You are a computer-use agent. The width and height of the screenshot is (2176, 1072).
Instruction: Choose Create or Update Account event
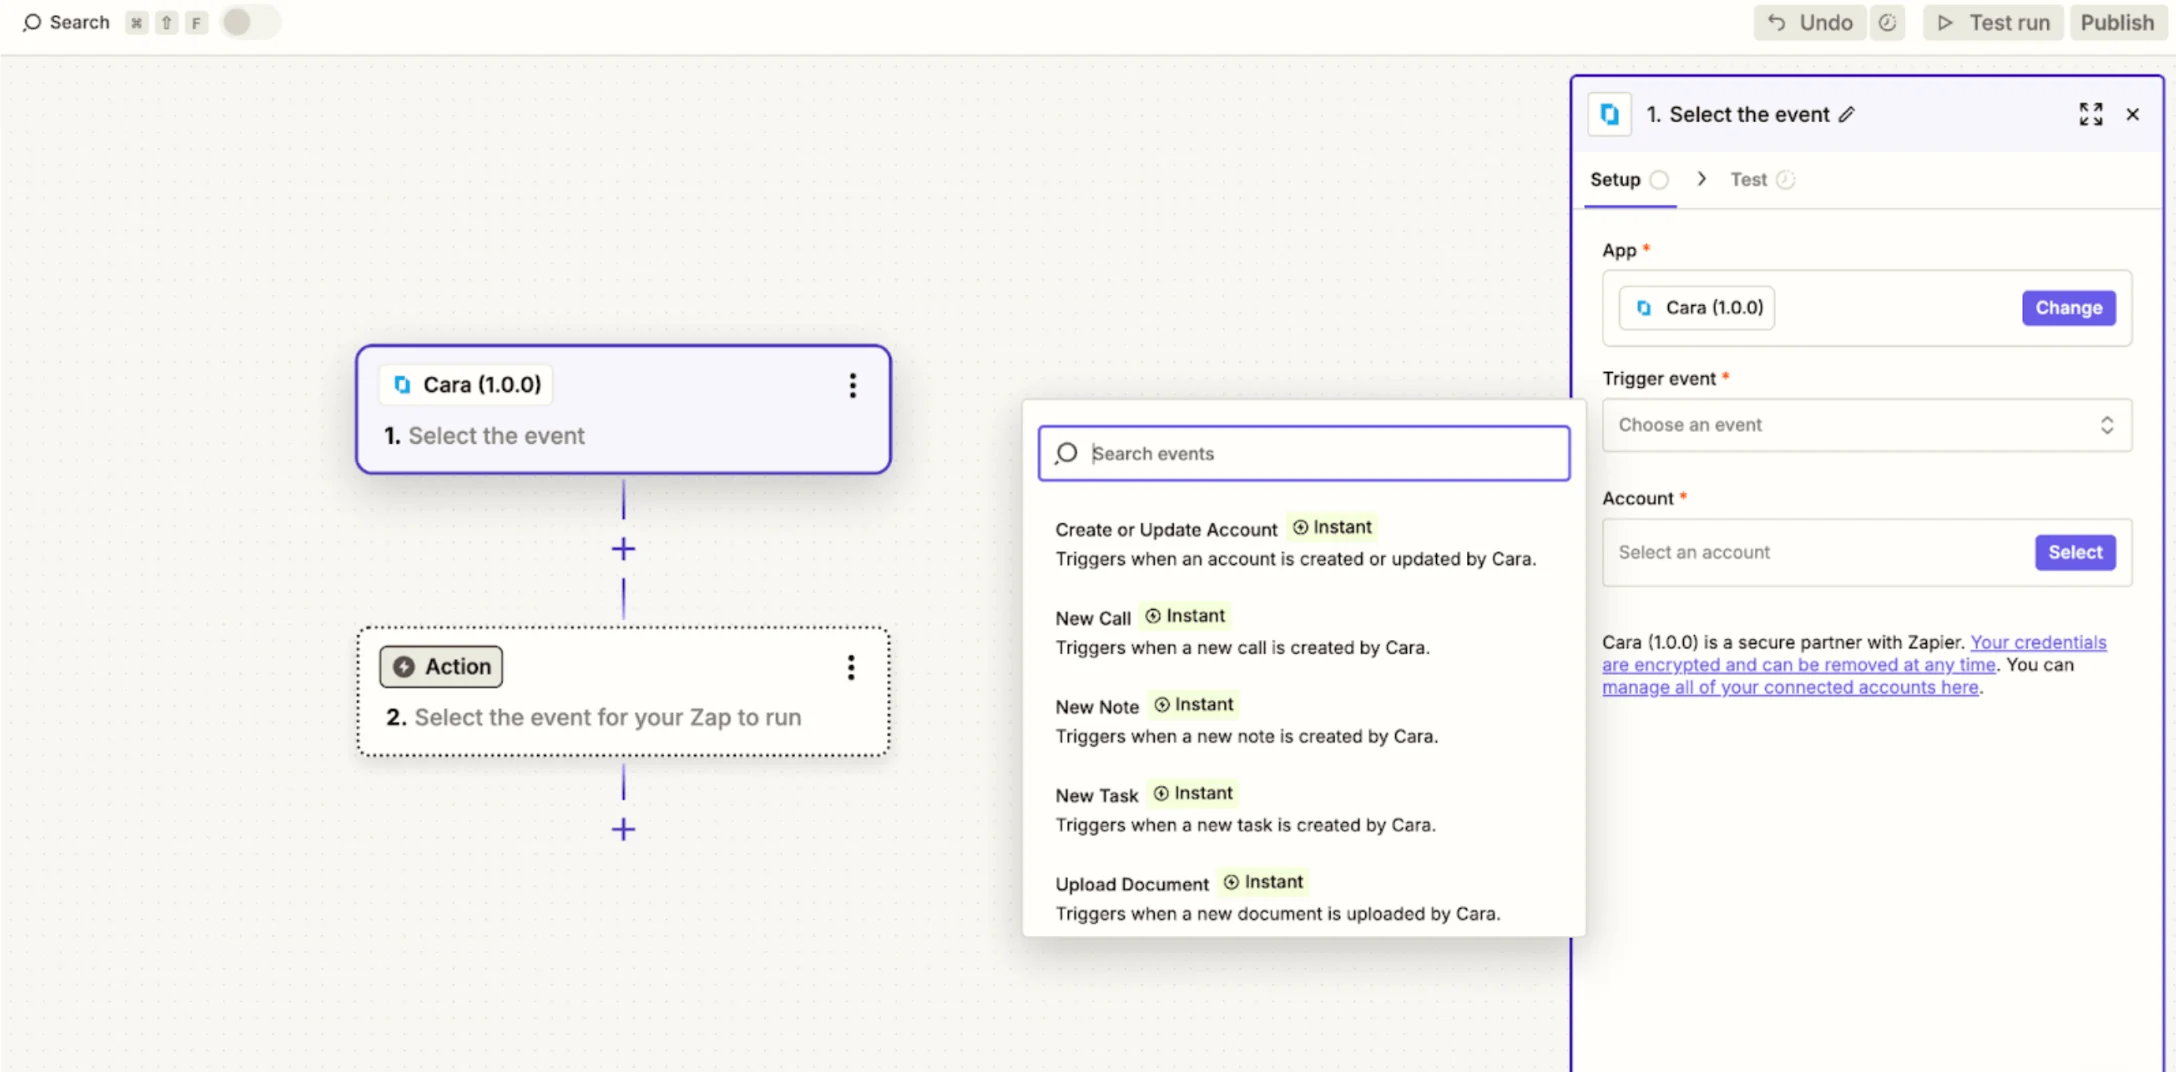coord(1304,543)
